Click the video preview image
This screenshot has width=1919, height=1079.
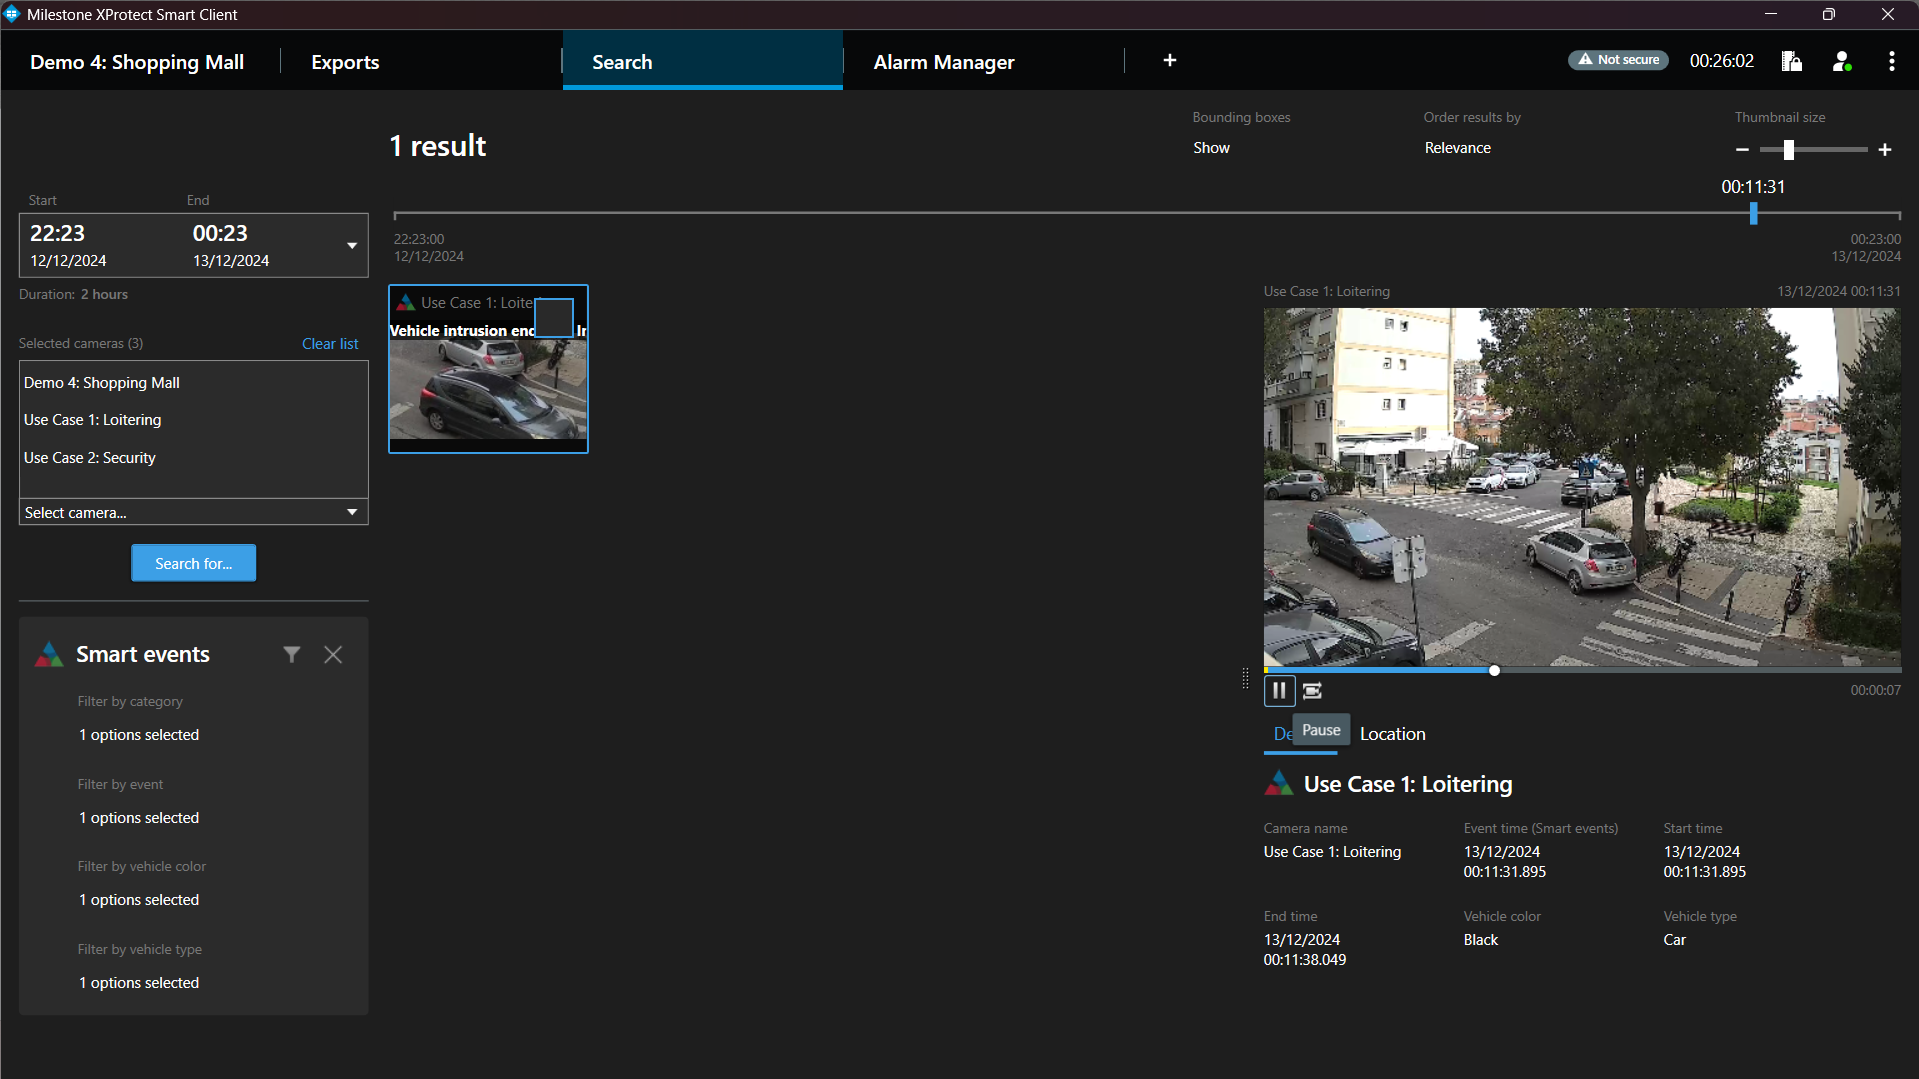tap(1582, 486)
